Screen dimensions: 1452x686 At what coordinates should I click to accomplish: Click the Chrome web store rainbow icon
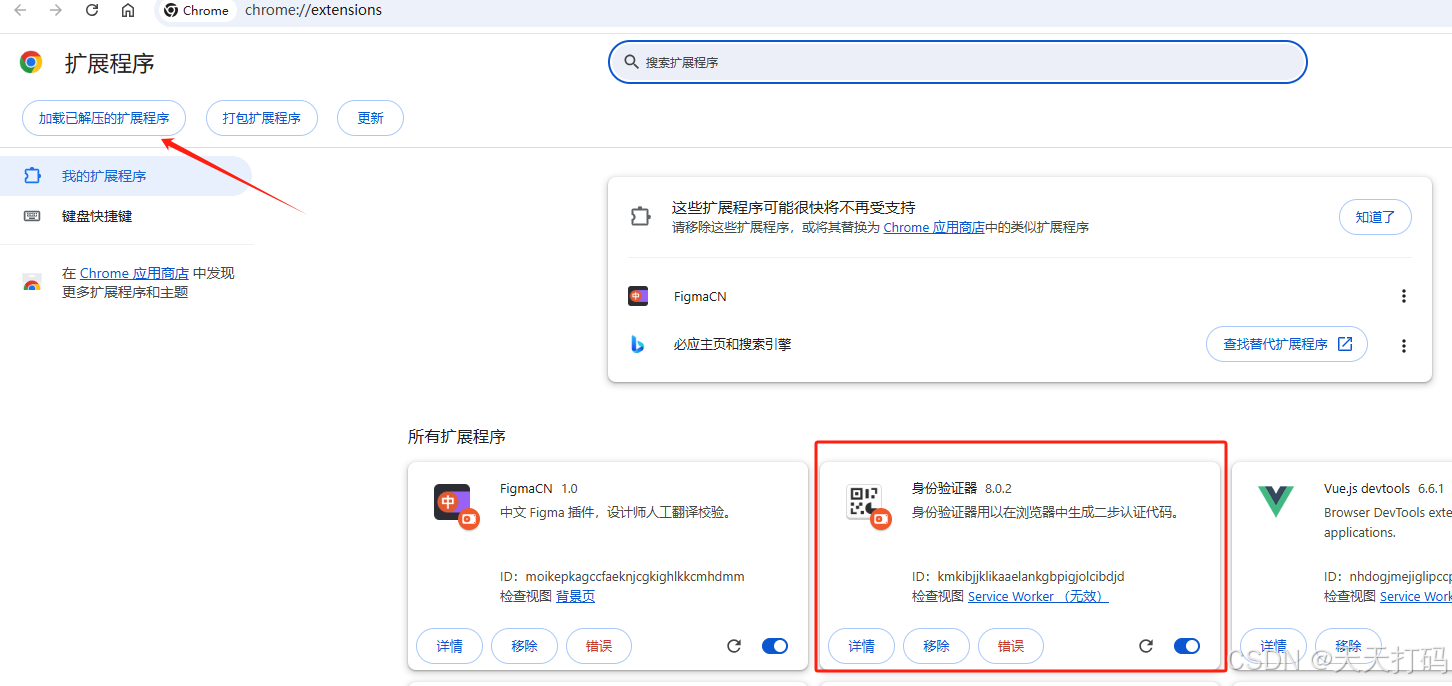coord(32,283)
